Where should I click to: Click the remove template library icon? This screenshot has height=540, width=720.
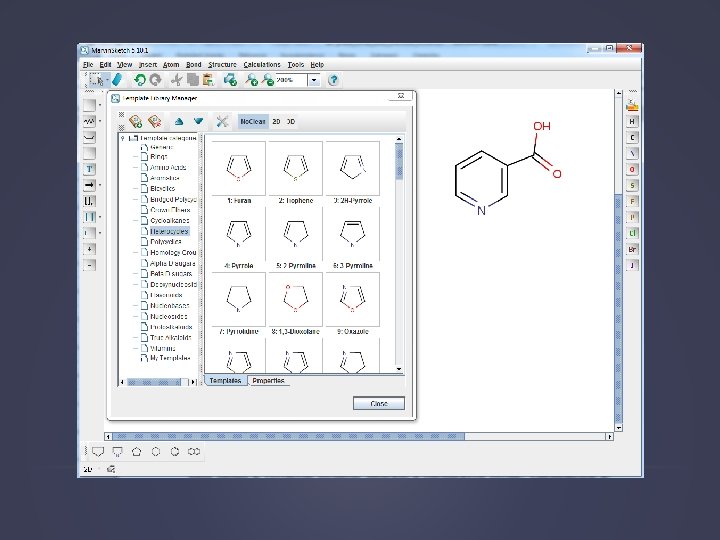(155, 122)
